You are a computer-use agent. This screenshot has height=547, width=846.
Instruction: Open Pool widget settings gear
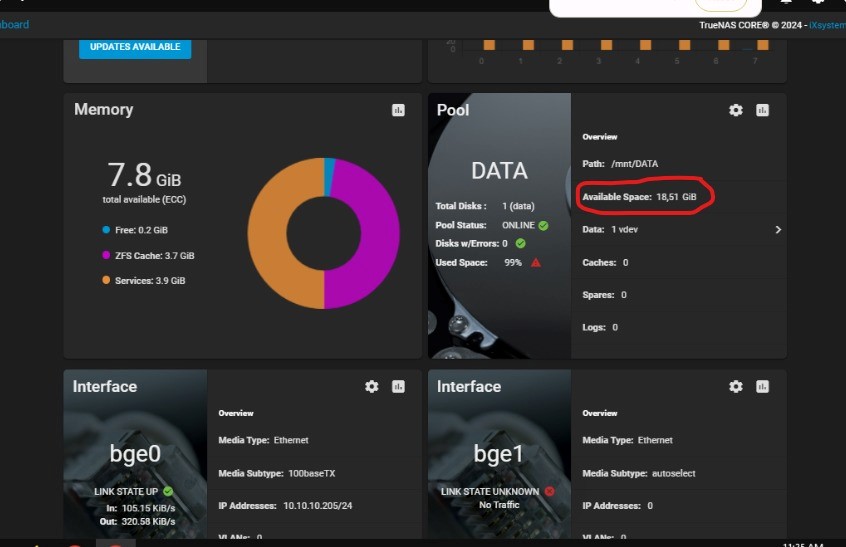coord(736,110)
